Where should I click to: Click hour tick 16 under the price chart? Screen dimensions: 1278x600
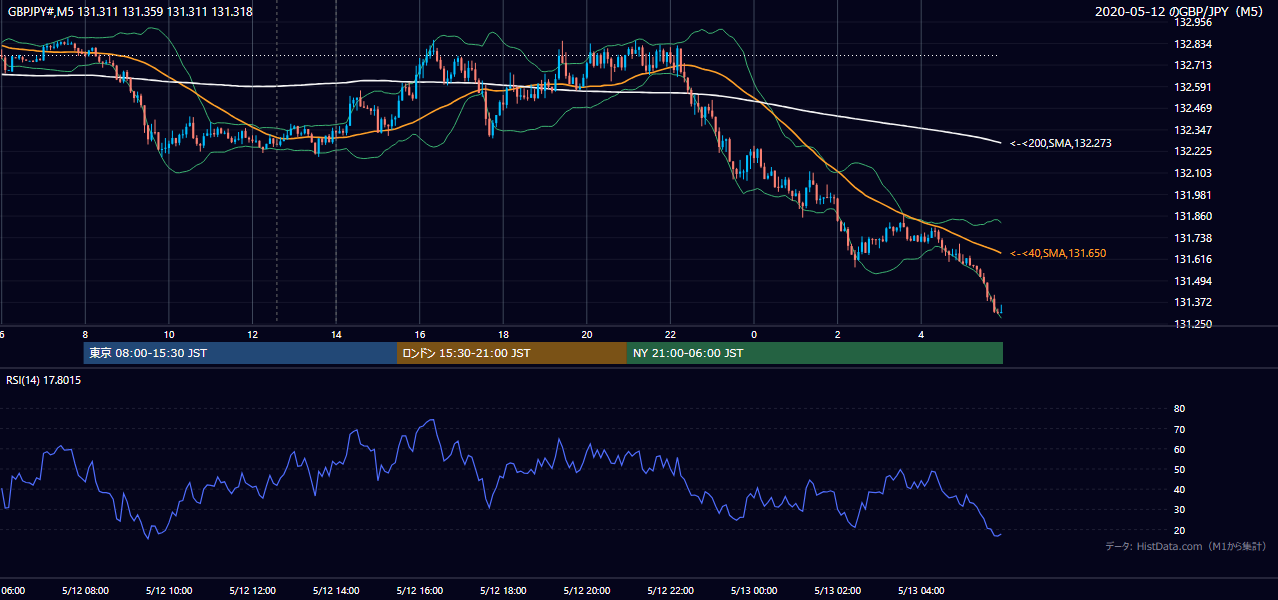[420, 334]
